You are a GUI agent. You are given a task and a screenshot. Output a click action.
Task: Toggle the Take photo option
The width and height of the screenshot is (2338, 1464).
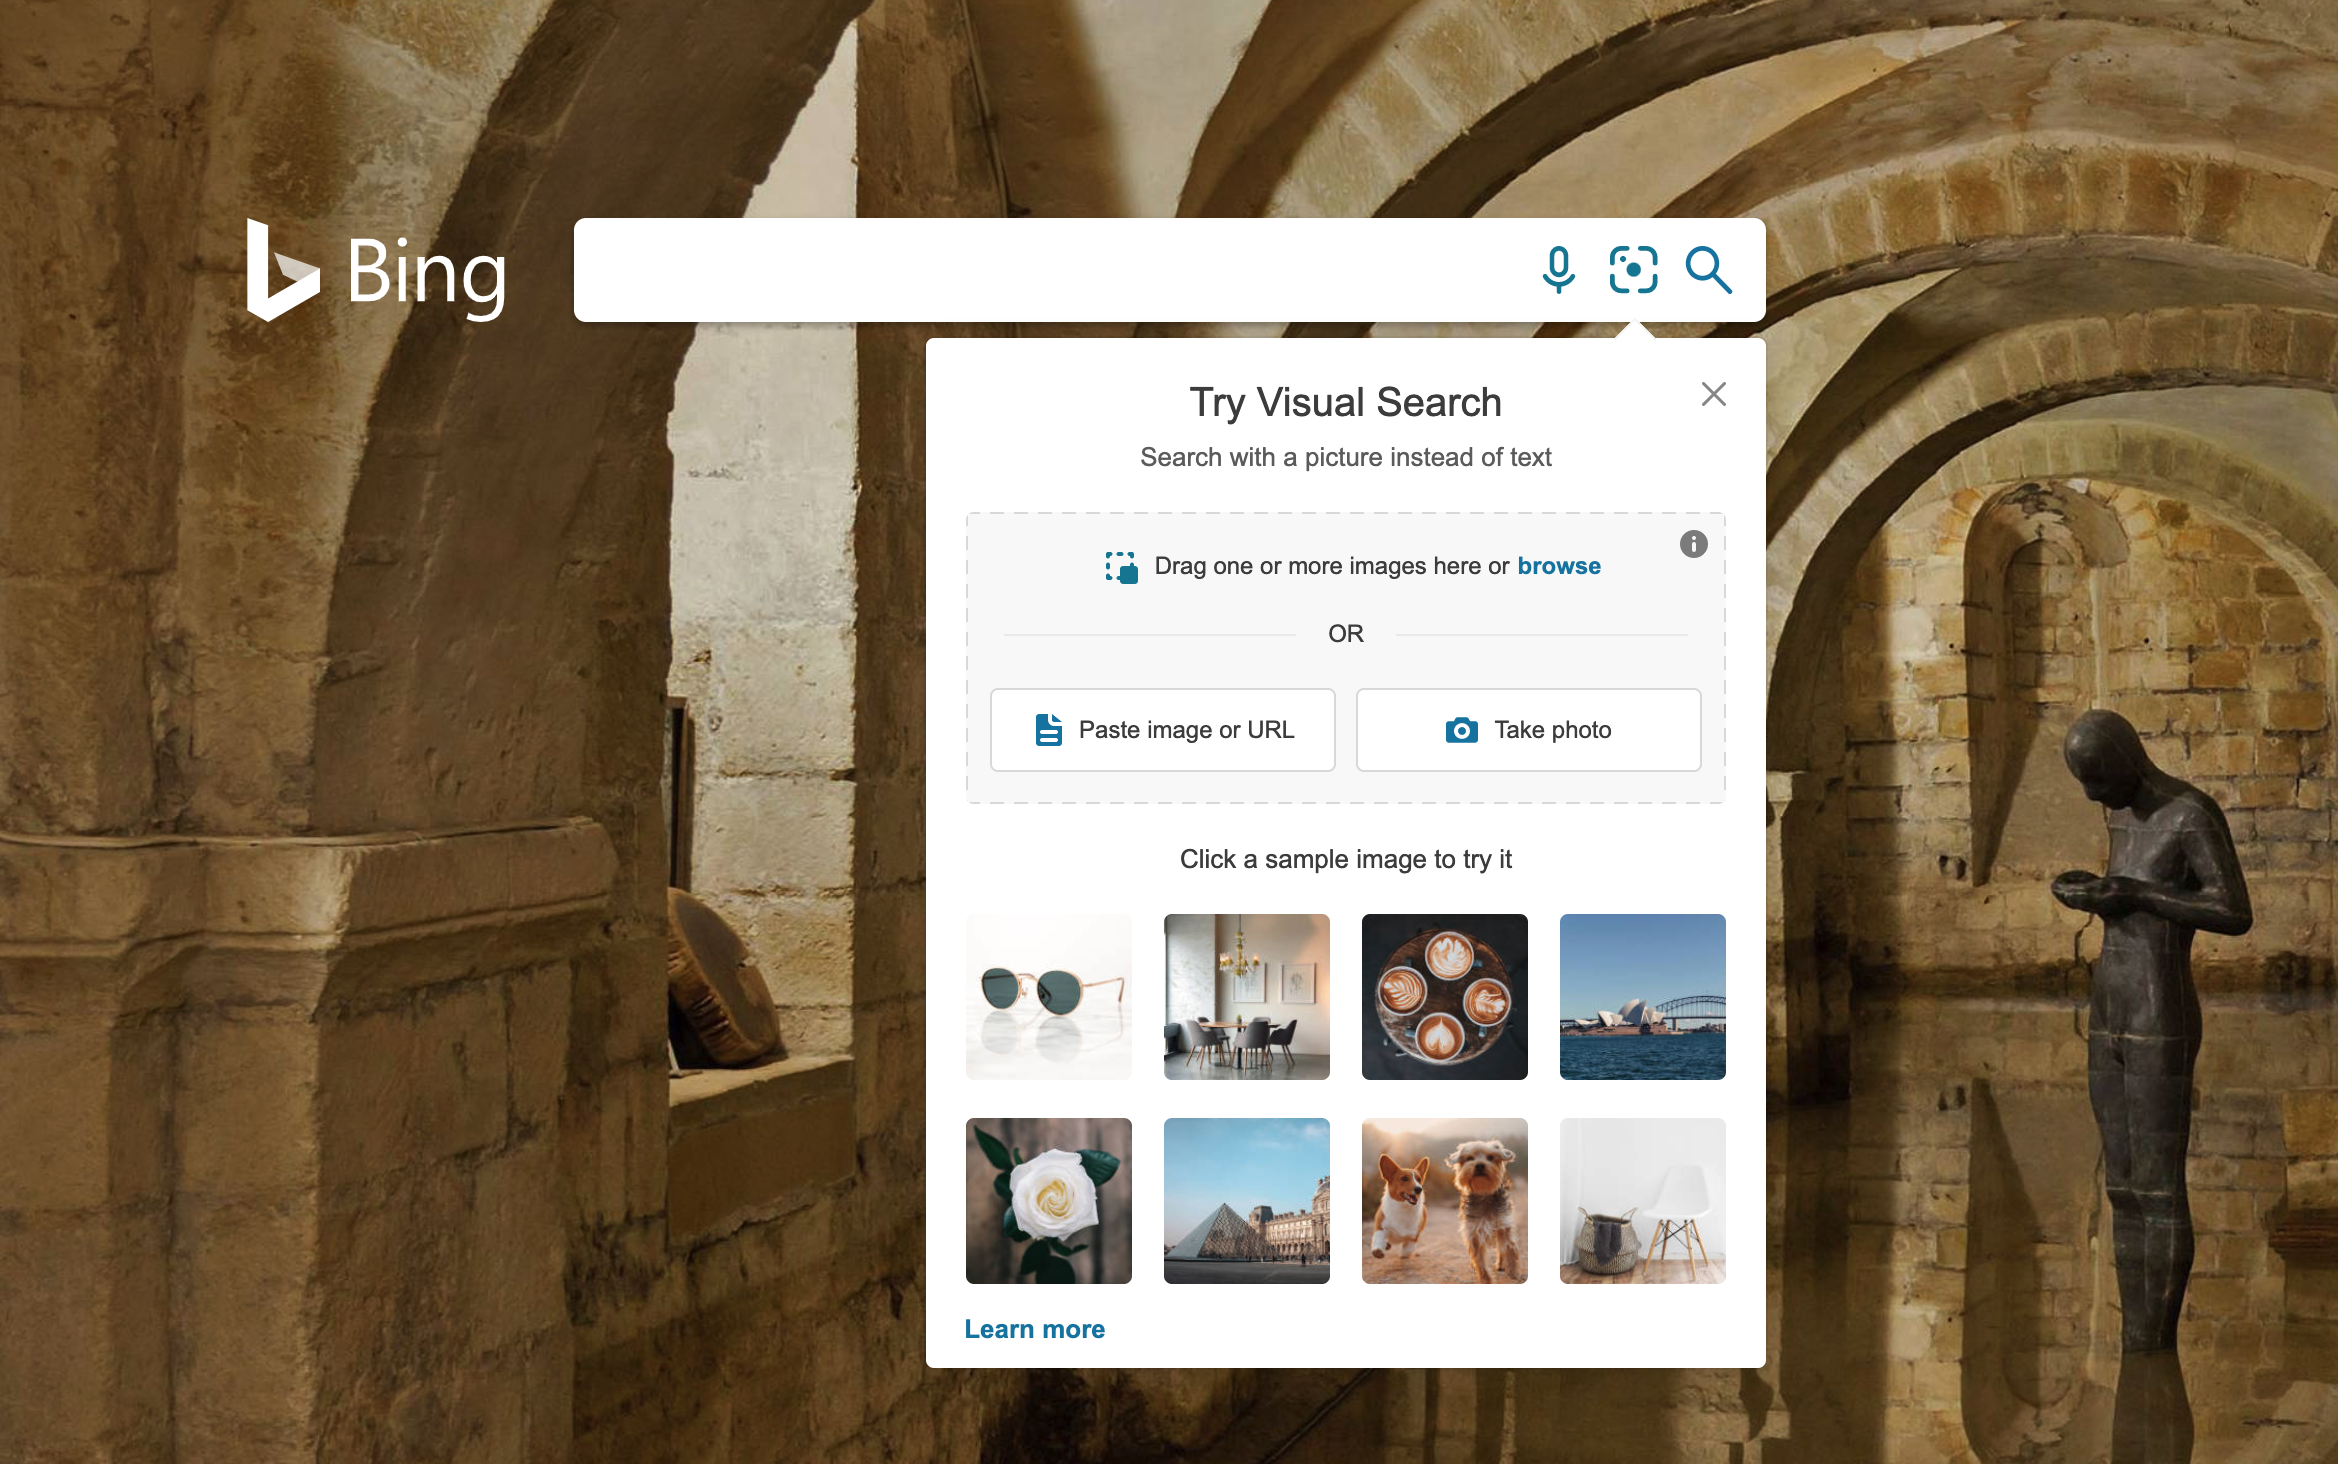click(x=1525, y=729)
